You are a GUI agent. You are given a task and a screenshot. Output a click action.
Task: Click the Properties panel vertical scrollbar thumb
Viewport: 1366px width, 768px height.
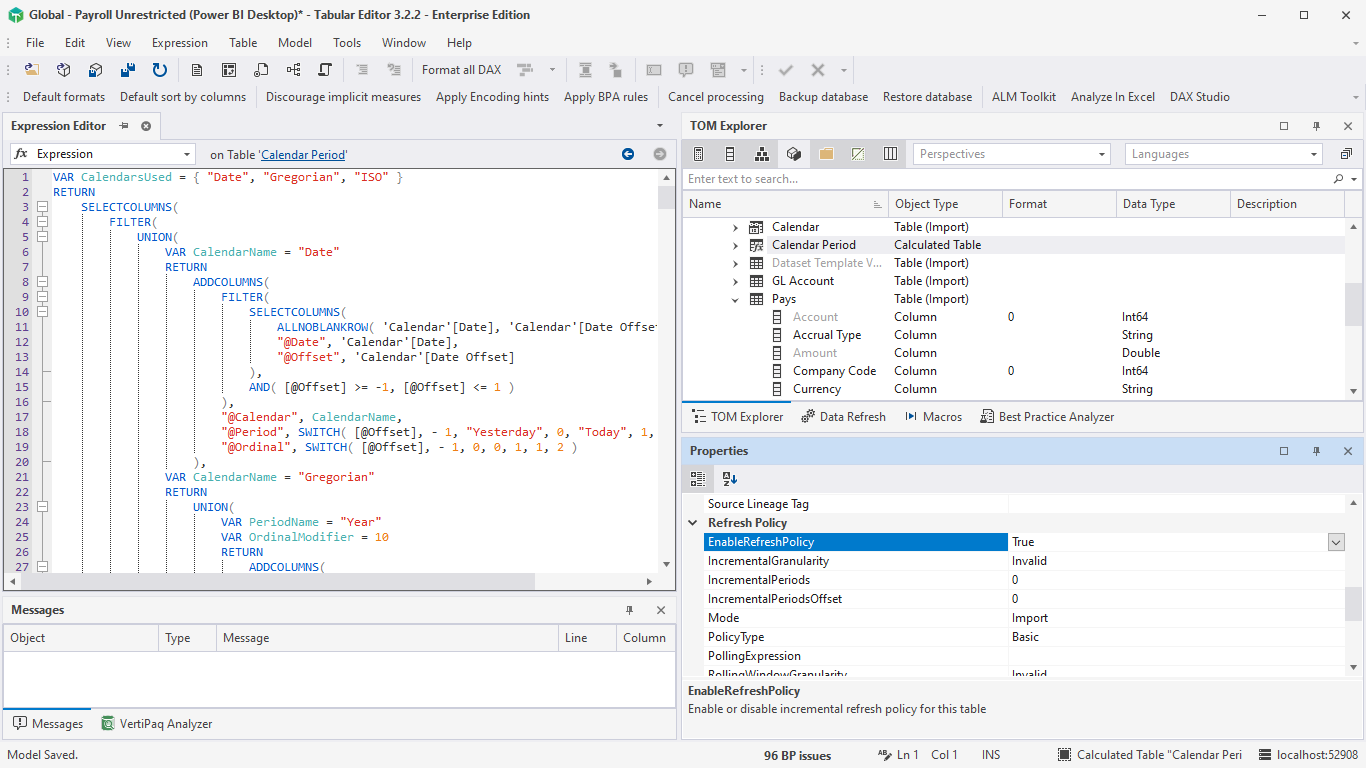(x=1354, y=605)
